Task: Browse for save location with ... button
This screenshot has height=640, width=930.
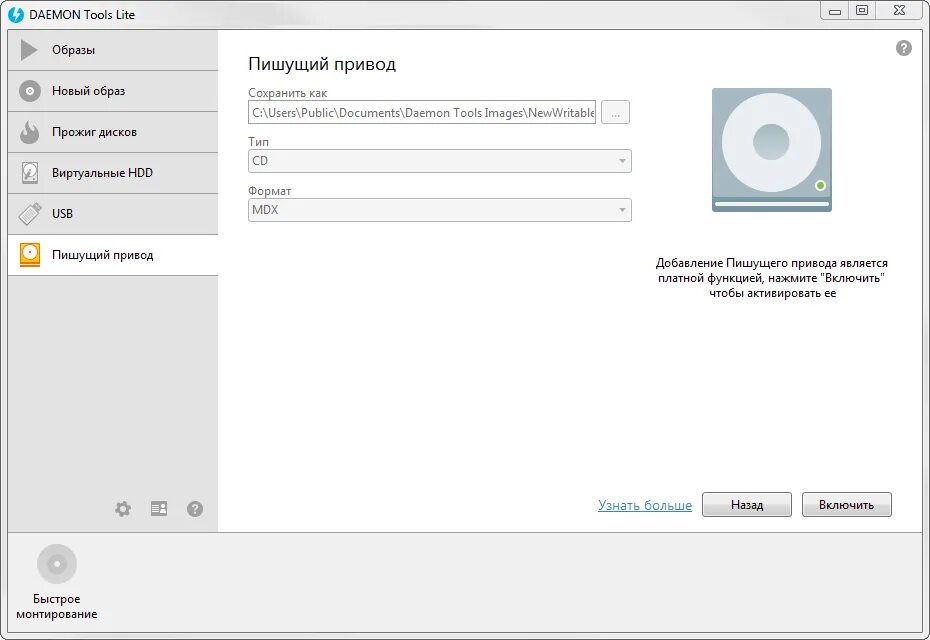Action: point(615,112)
